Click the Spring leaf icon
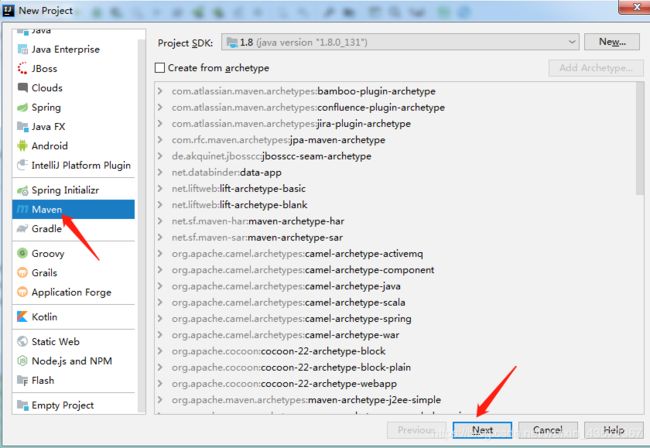 pos(22,107)
